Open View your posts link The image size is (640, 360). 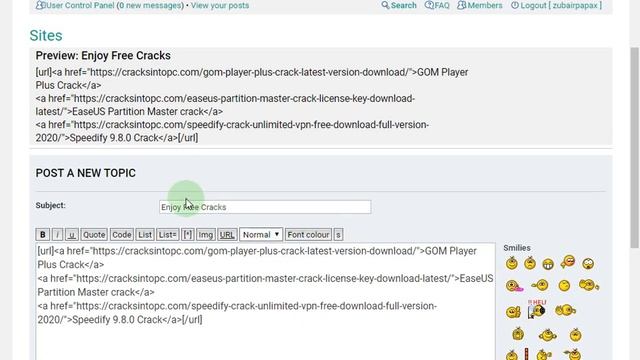tap(220, 5)
